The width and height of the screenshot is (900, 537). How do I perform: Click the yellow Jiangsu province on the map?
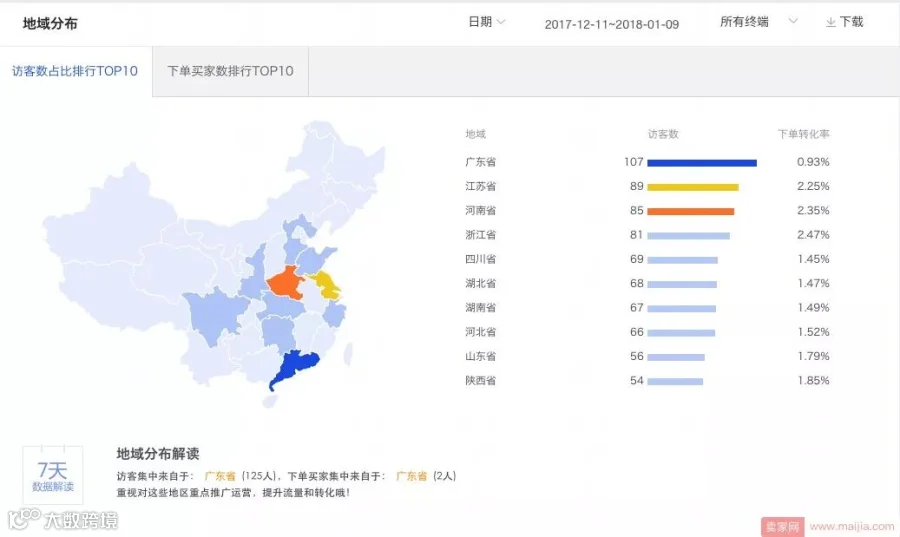[328, 286]
